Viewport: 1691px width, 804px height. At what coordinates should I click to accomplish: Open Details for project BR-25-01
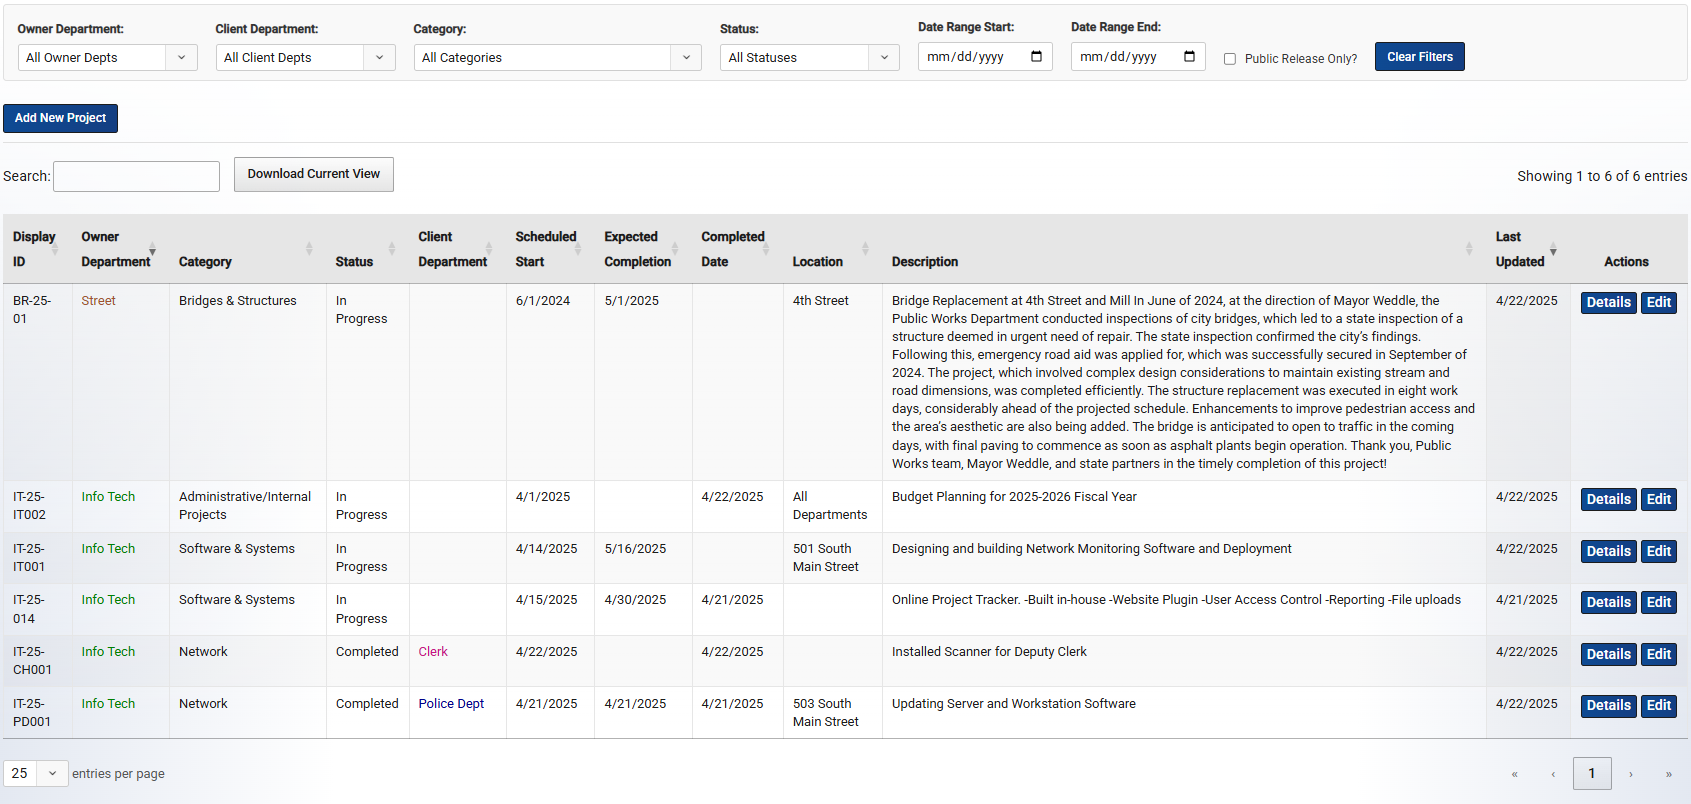[1608, 303]
